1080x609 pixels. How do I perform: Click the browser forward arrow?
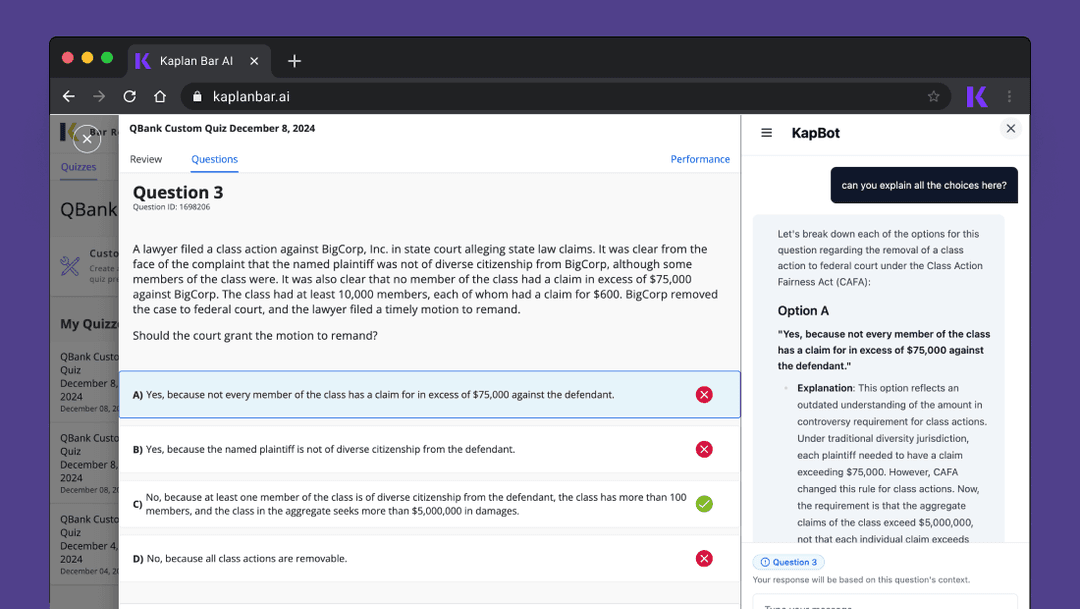(99, 96)
